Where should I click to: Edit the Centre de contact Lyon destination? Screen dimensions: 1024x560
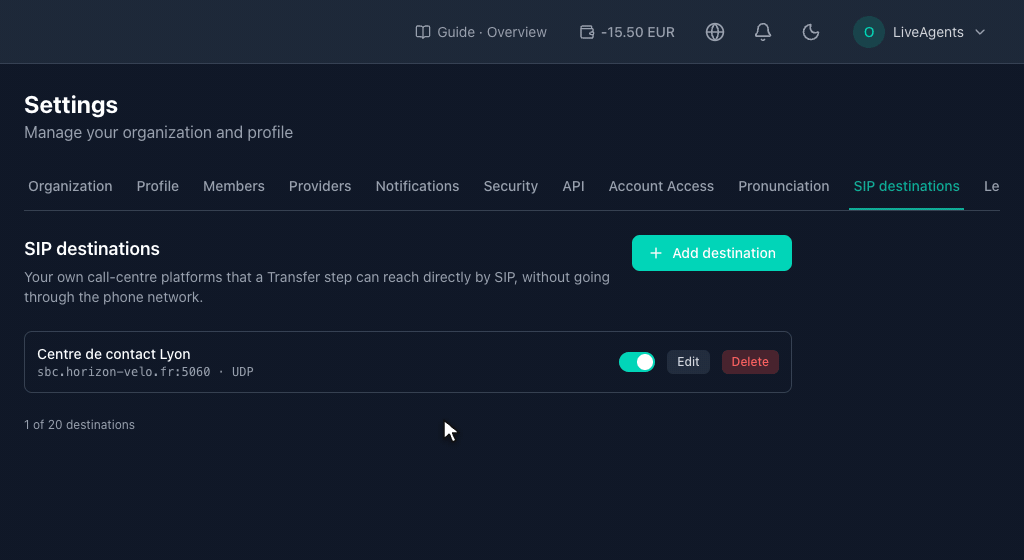(x=688, y=362)
